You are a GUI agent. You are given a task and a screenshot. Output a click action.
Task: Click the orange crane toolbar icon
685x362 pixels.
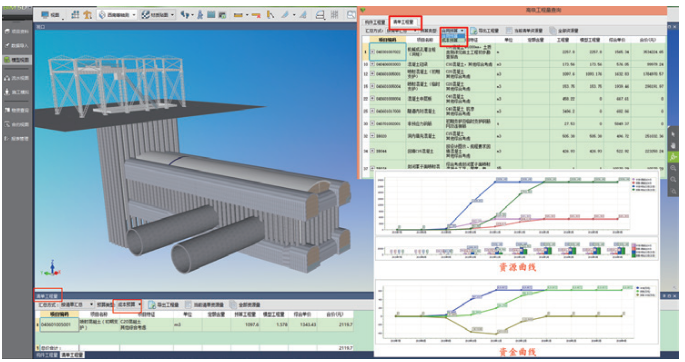point(88,15)
